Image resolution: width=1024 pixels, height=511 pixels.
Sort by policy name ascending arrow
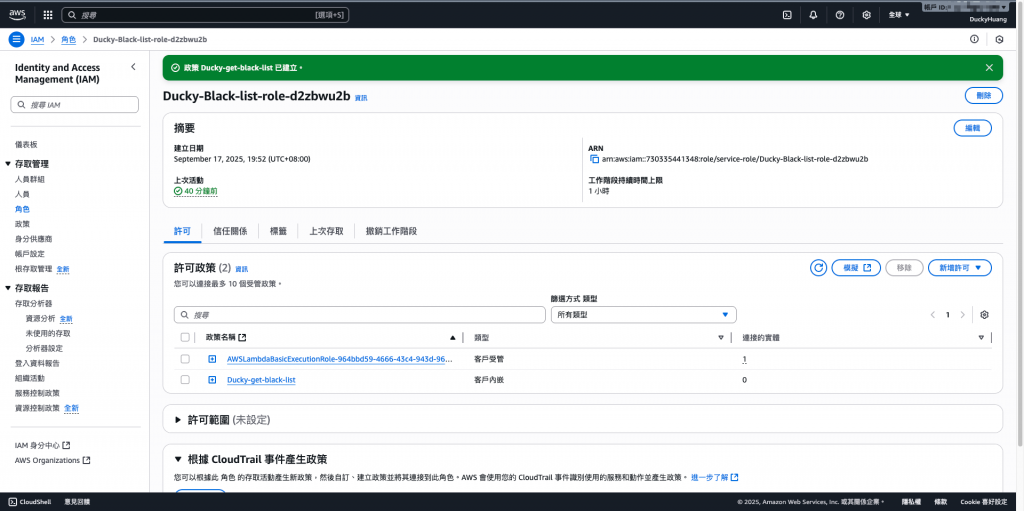point(453,338)
